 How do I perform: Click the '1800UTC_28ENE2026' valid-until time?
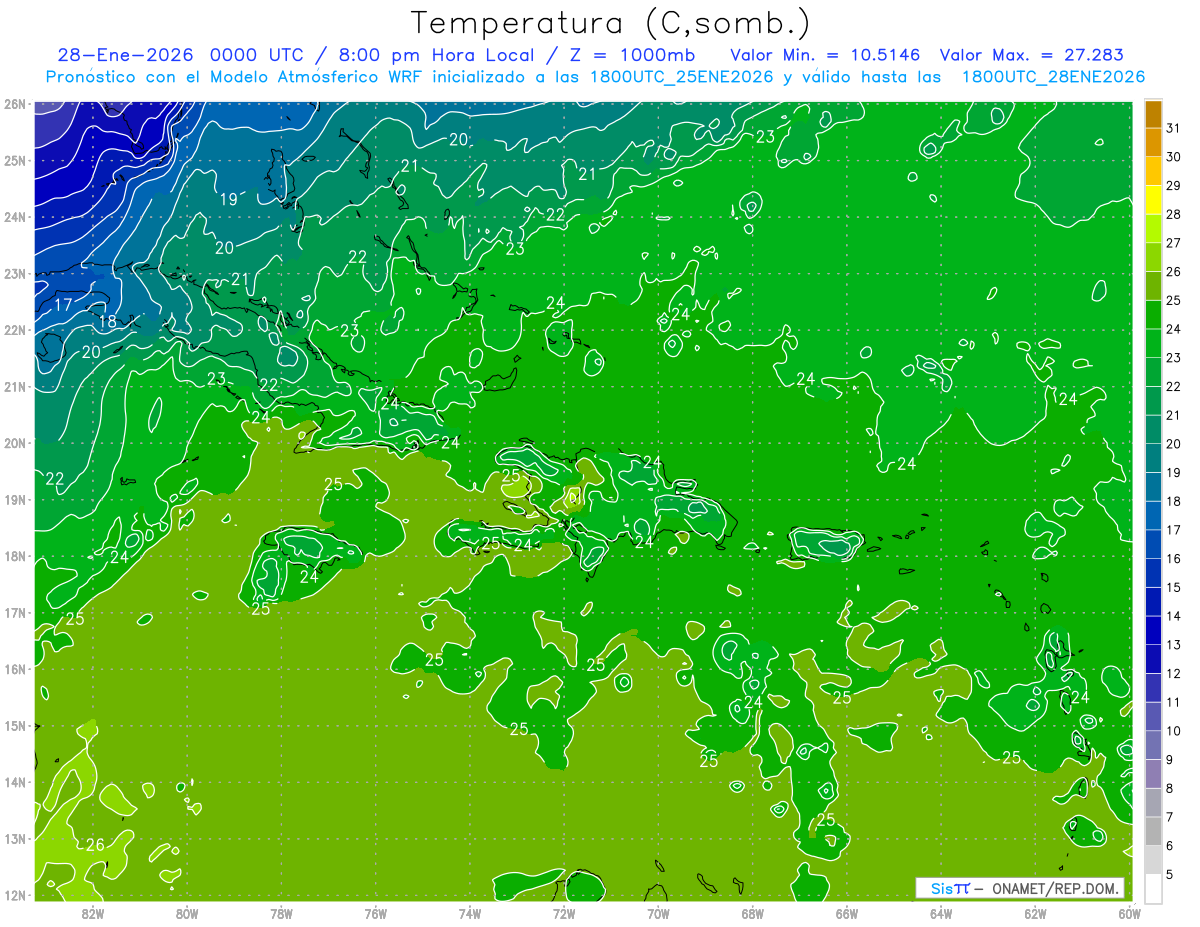(1052, 77)
